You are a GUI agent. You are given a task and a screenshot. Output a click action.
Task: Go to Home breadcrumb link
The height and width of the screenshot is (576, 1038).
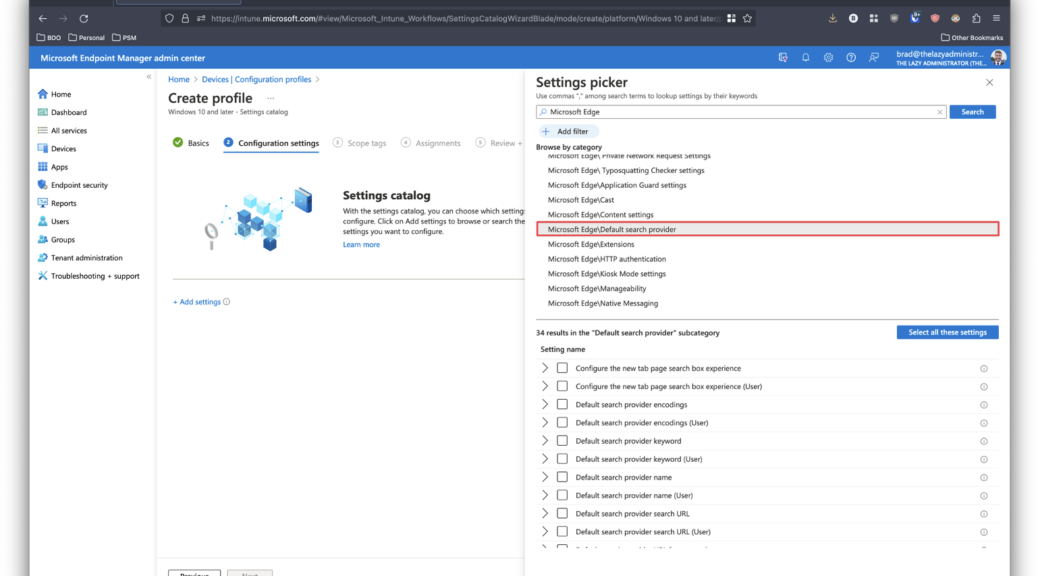pyautogui.click(x=179, y=79)
